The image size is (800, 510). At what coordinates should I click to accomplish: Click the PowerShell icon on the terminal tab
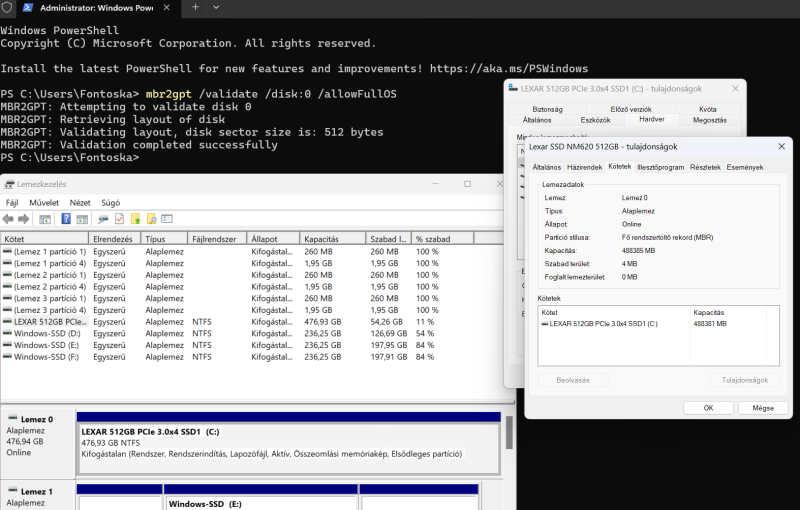pyautogui.click(x=28, y=8)
